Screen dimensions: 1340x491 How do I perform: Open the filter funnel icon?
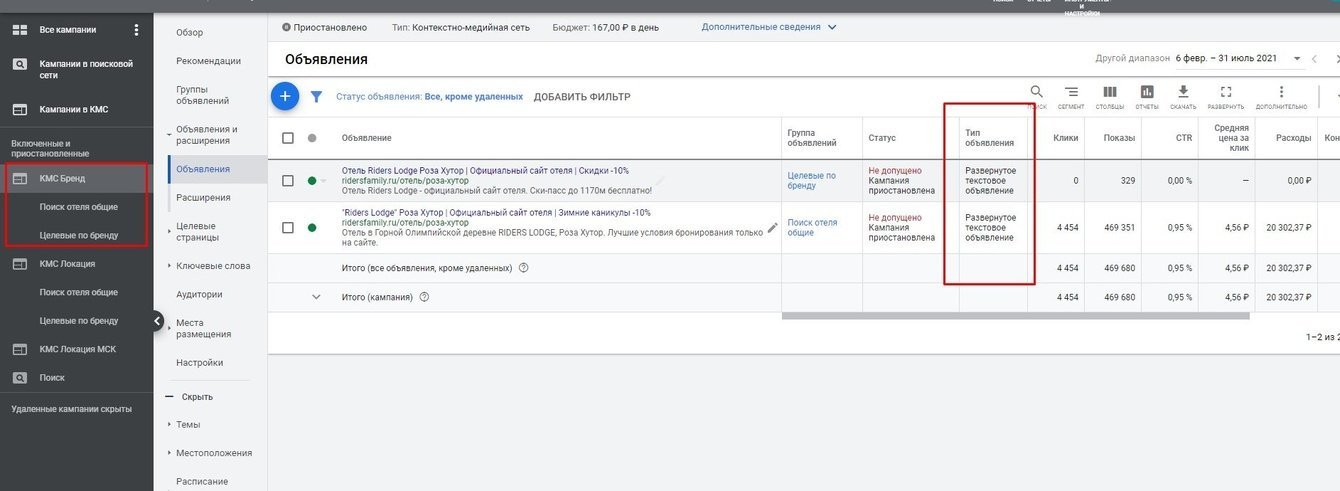point(316,97)
